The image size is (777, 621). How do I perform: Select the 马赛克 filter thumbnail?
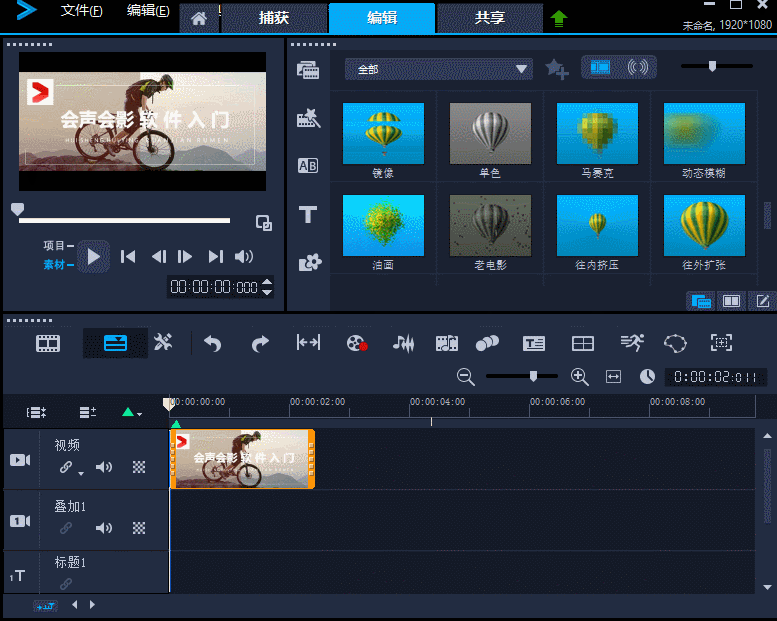(597, 133)
